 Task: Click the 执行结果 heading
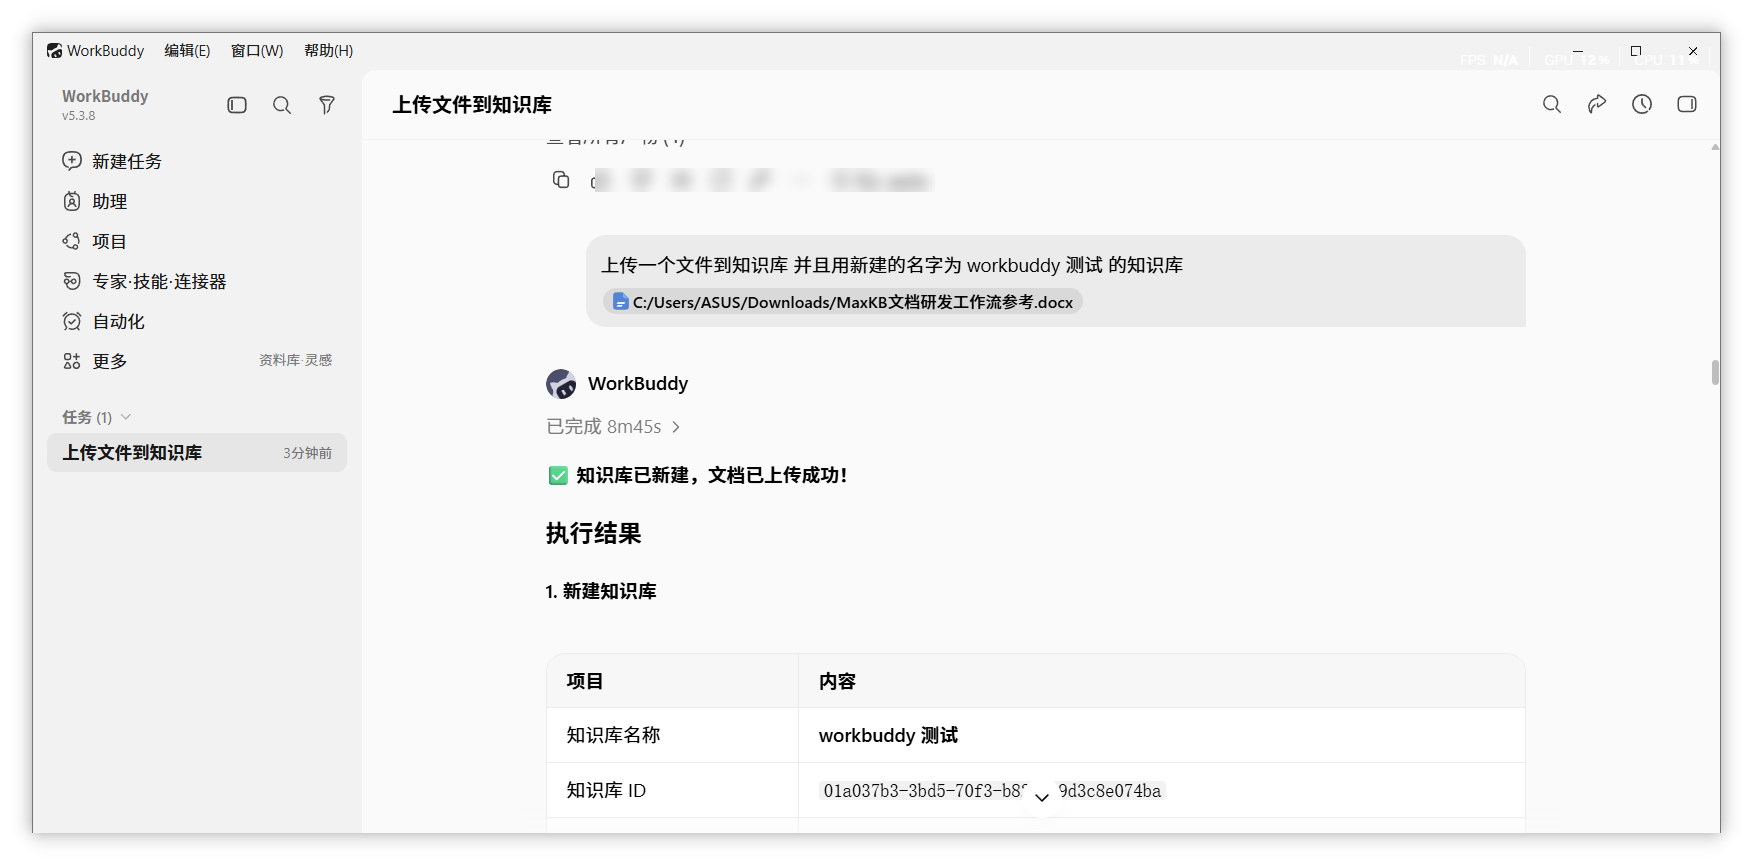tap(593, 533)
